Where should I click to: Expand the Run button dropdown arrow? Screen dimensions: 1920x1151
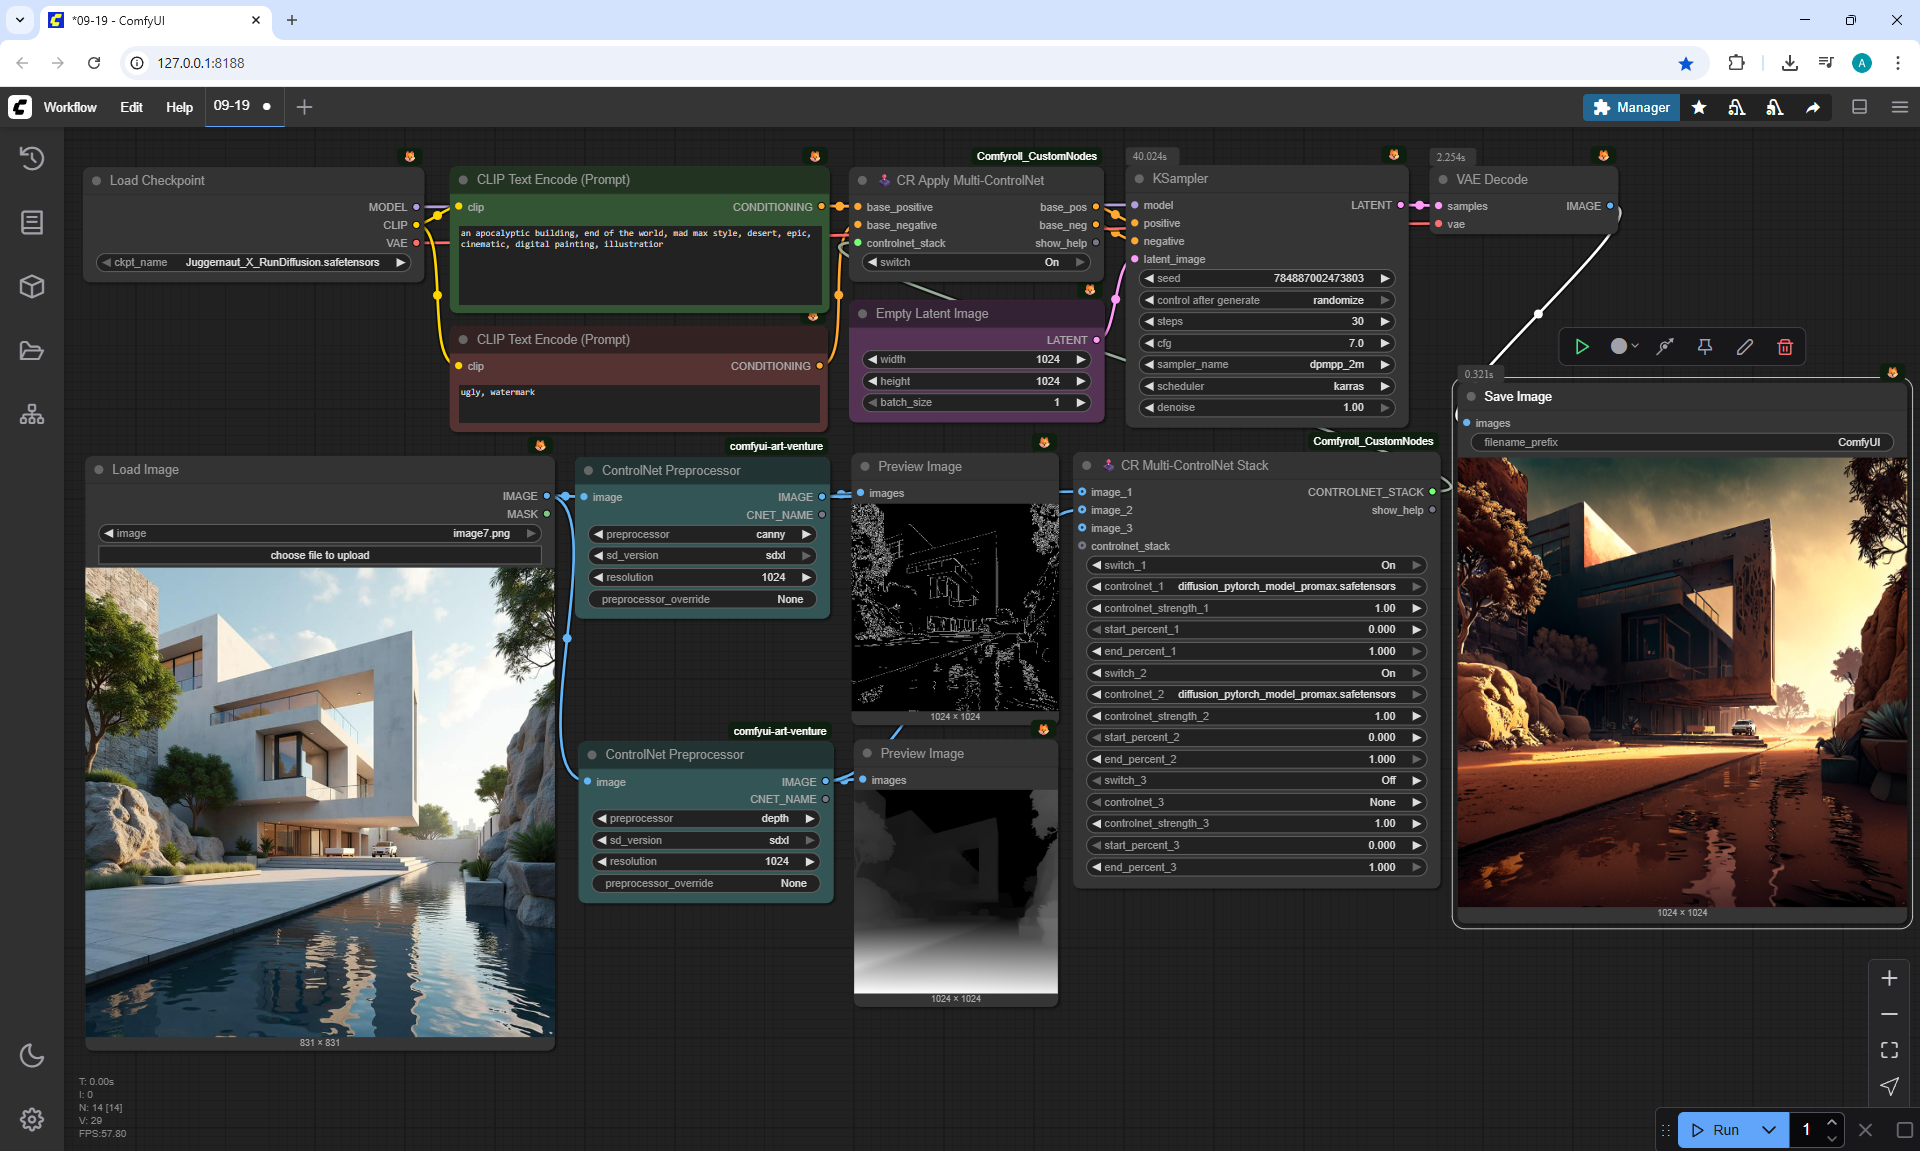(1769, 1130)
